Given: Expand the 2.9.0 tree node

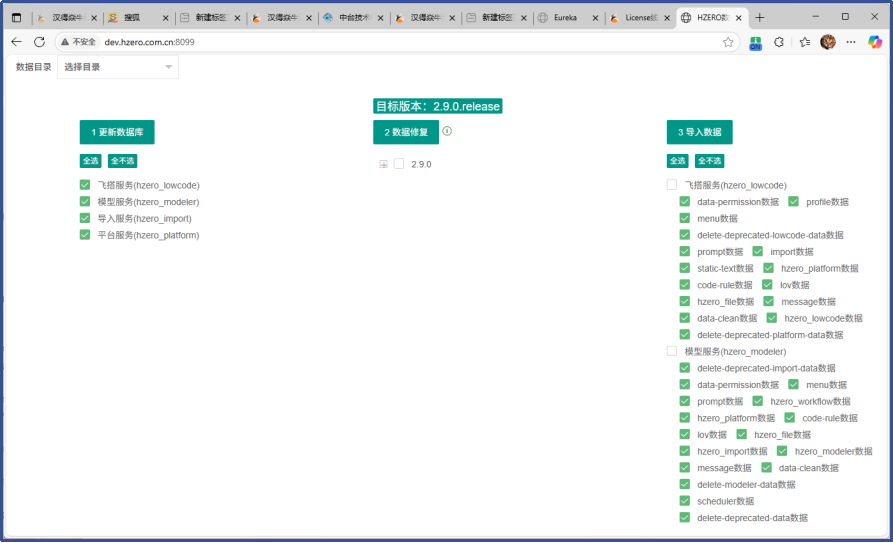Looking at the screenshot, I should tap(383, 164).
